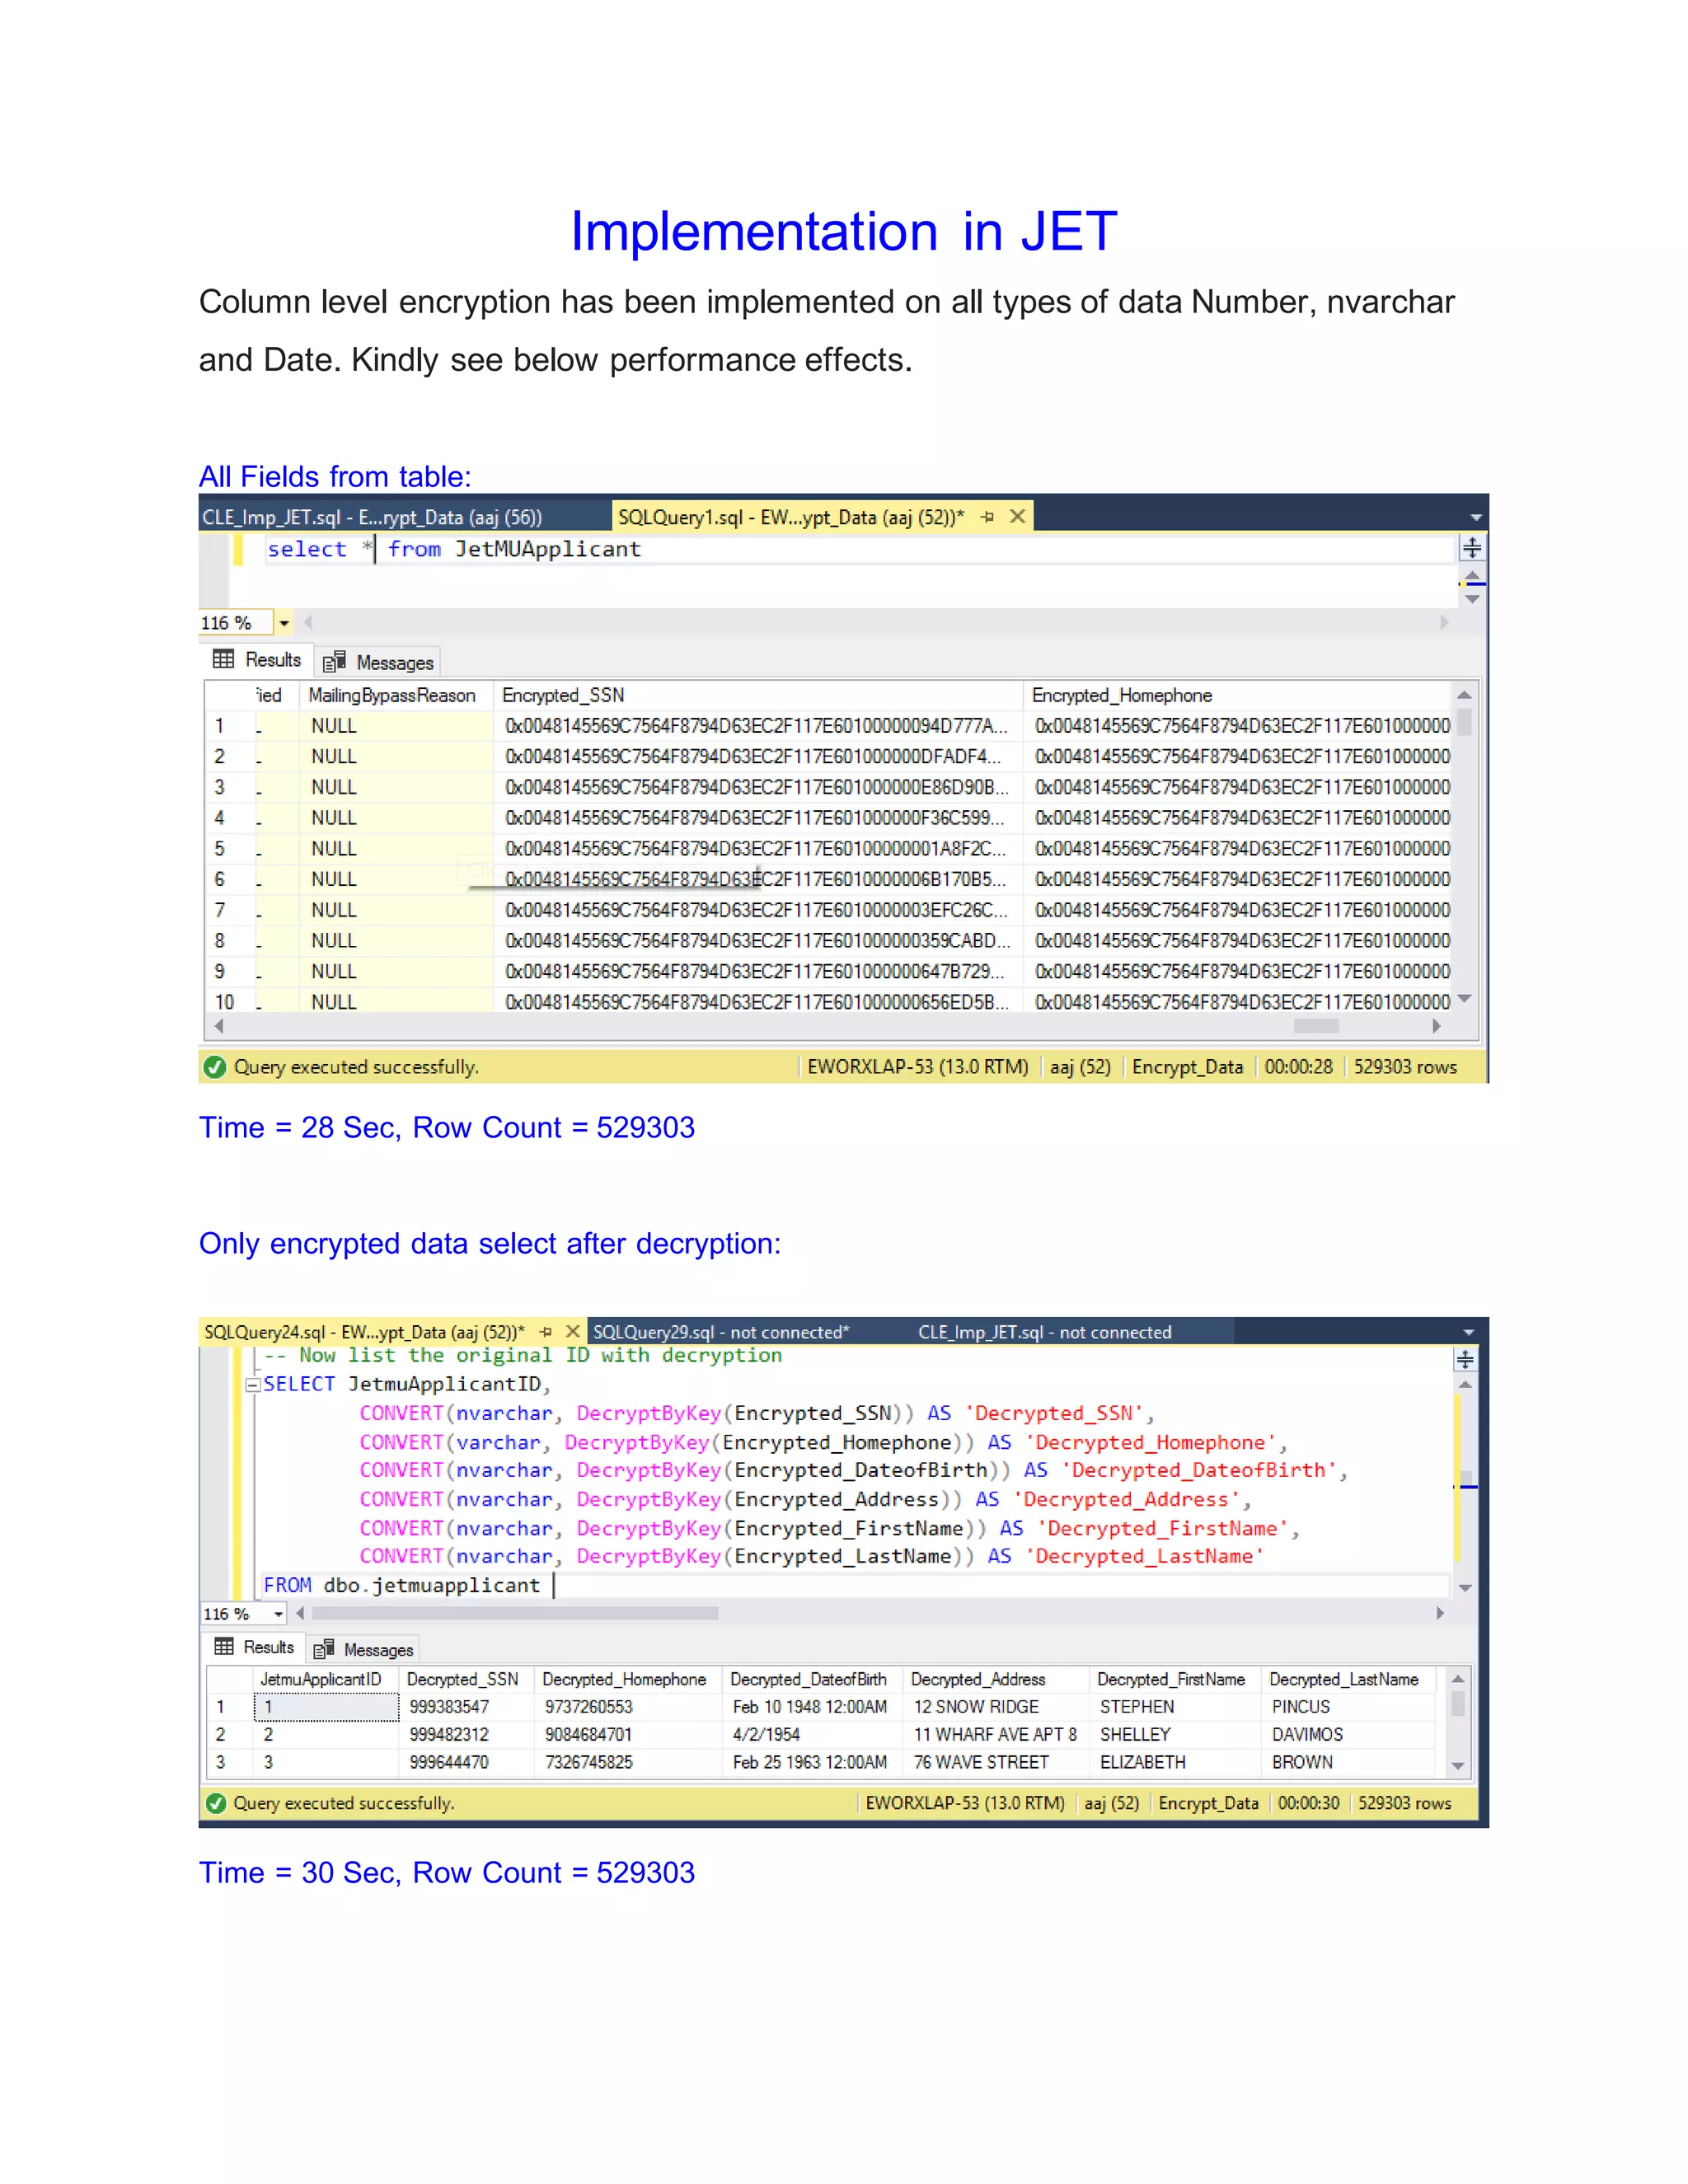Image resolution: width=1688 pixels, height=2184 pixels.
Task: Open the Results tab in upper pane
Action: 258,660
